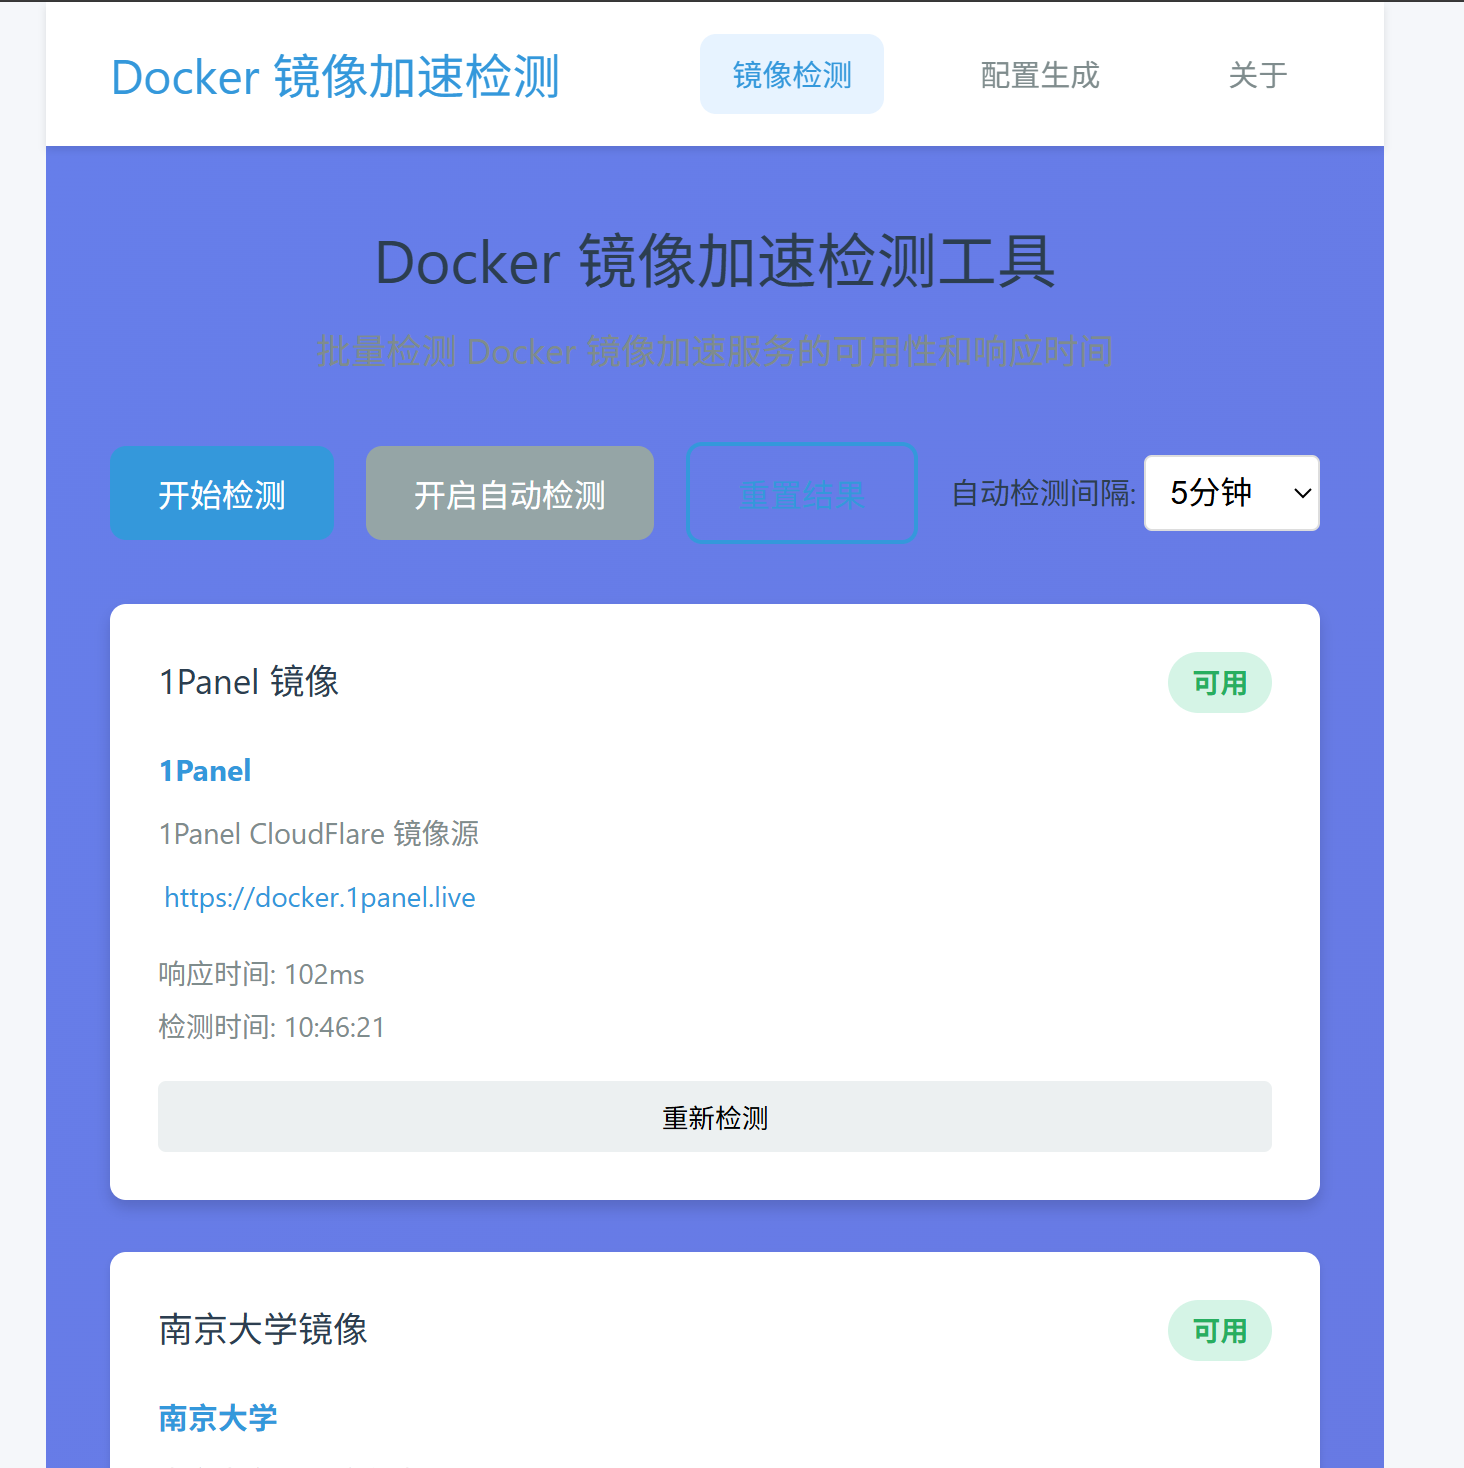Select the 南京大学镜像 card title
This screenshot has width=1464, height=1468.
click(263, 1330)
